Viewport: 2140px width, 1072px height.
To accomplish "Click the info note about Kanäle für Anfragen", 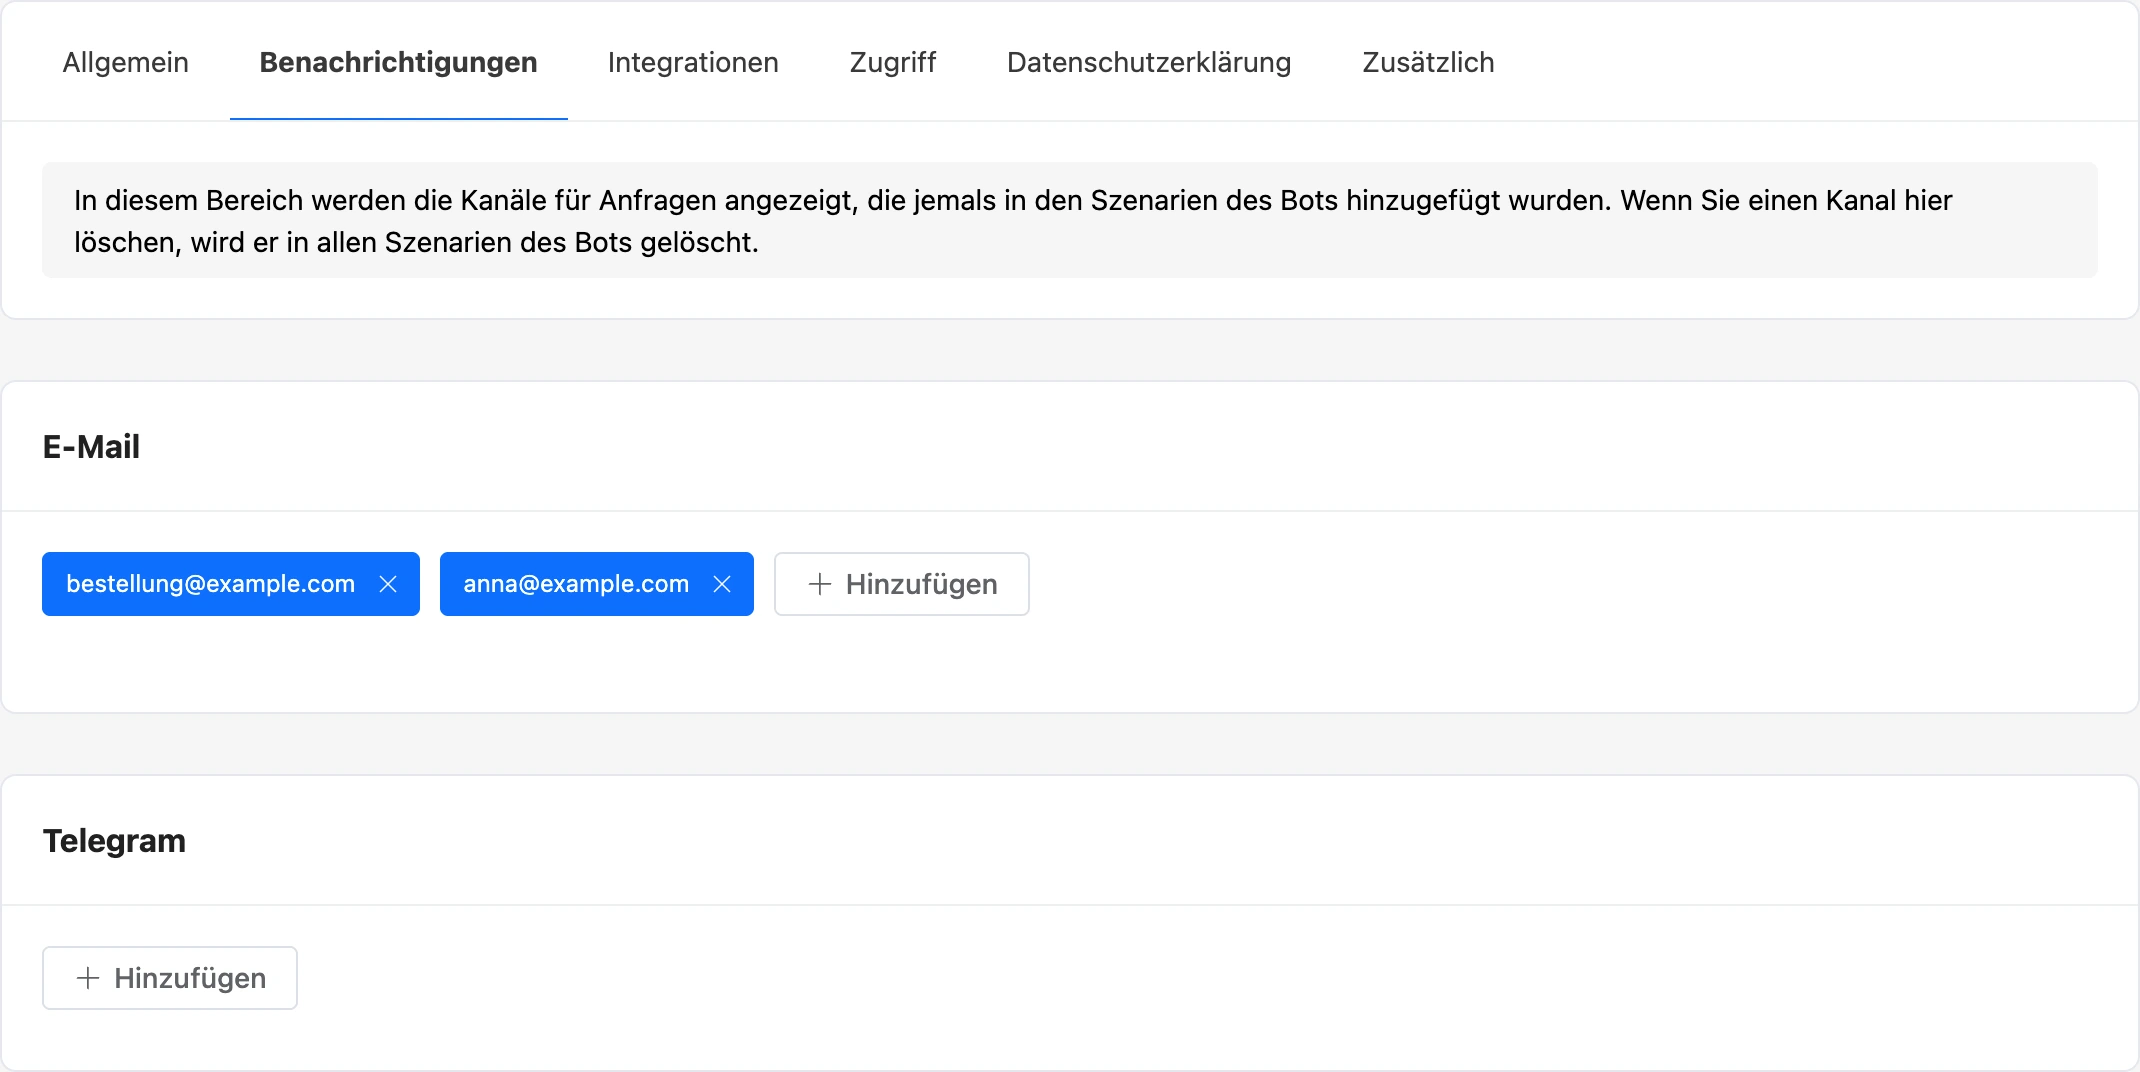I will [1070, 221].
